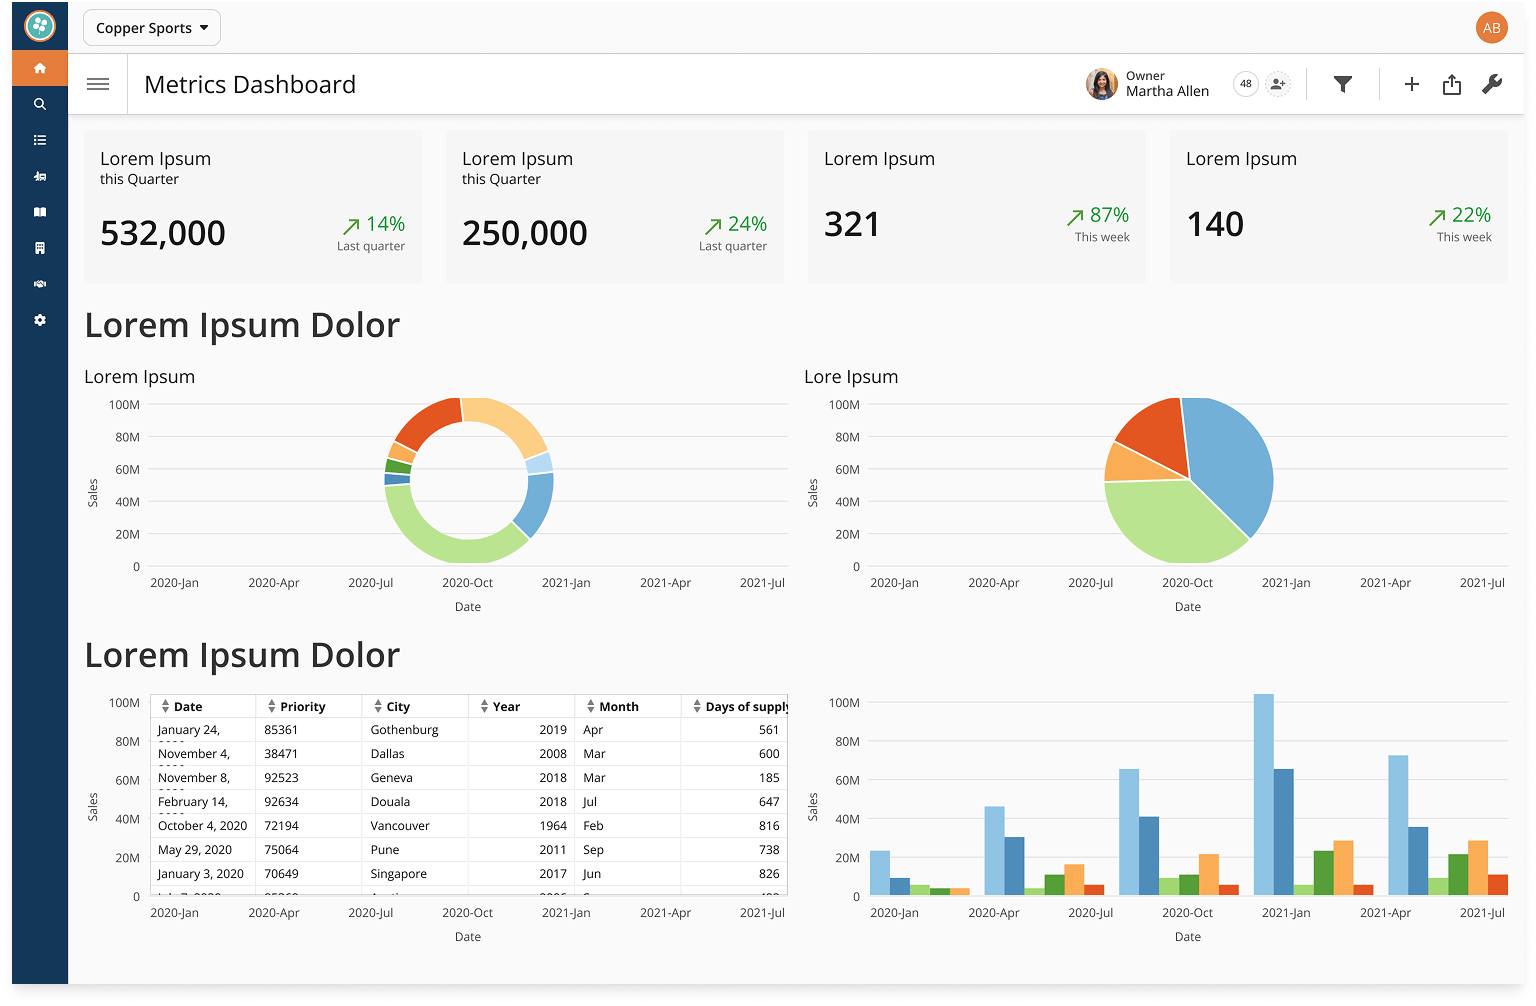Open the book icon in the sidebar
Screen dimensions: 1536x1006
[40, 212]
